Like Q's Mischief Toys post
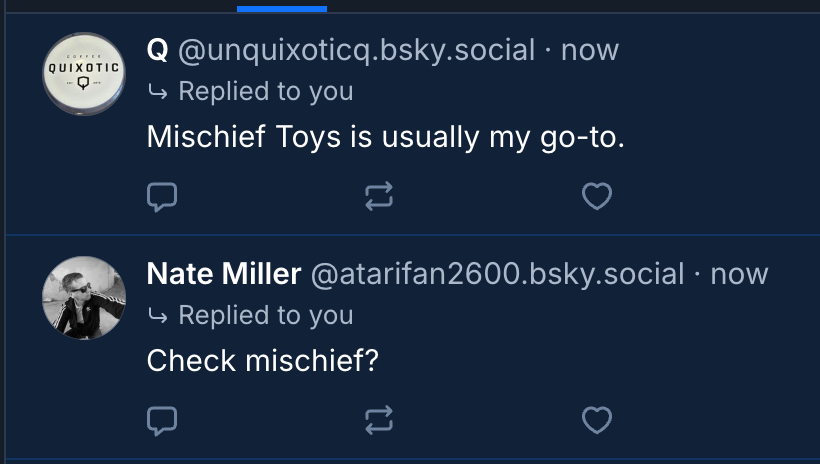820x464 pixels. click(x=597, y=197)
